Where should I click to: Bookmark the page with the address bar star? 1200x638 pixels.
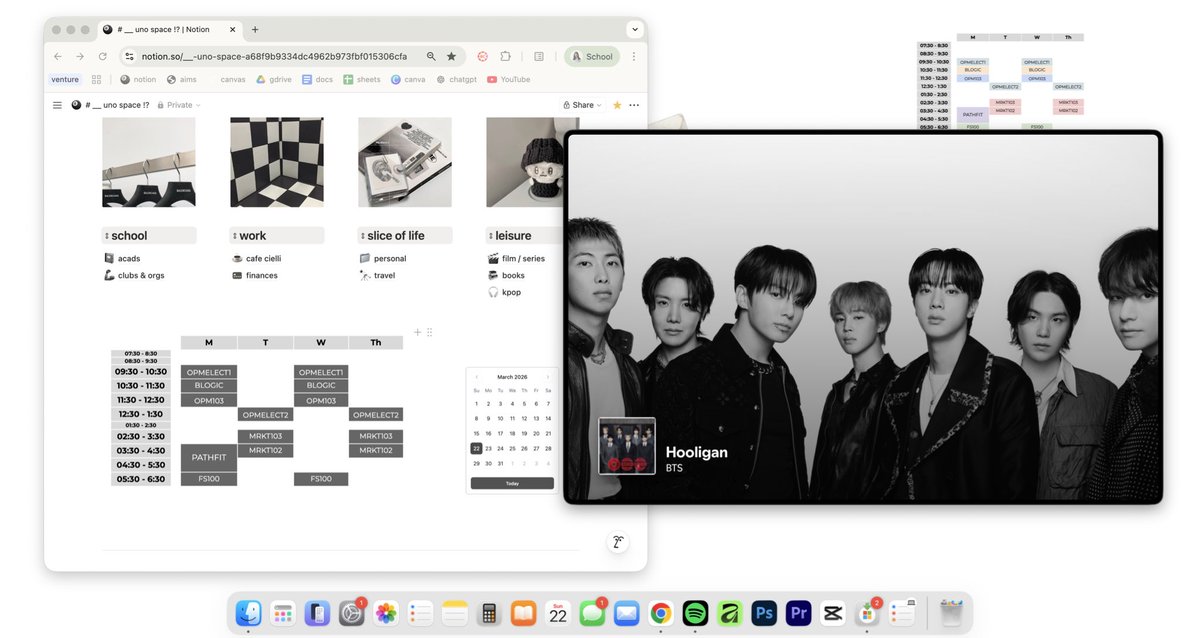tap(451, 57)
